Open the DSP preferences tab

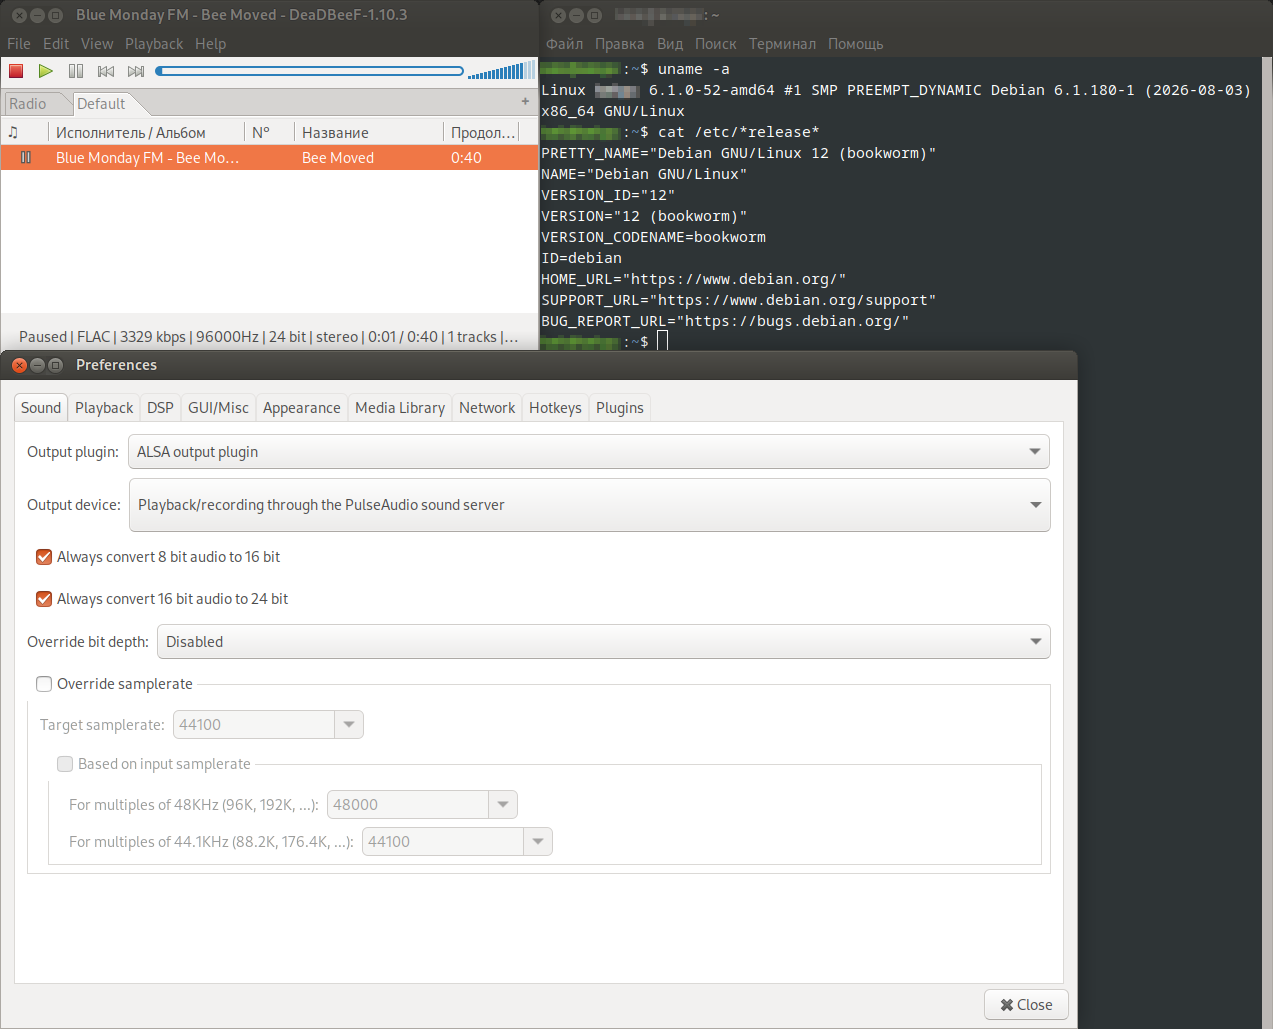point(160,408)
